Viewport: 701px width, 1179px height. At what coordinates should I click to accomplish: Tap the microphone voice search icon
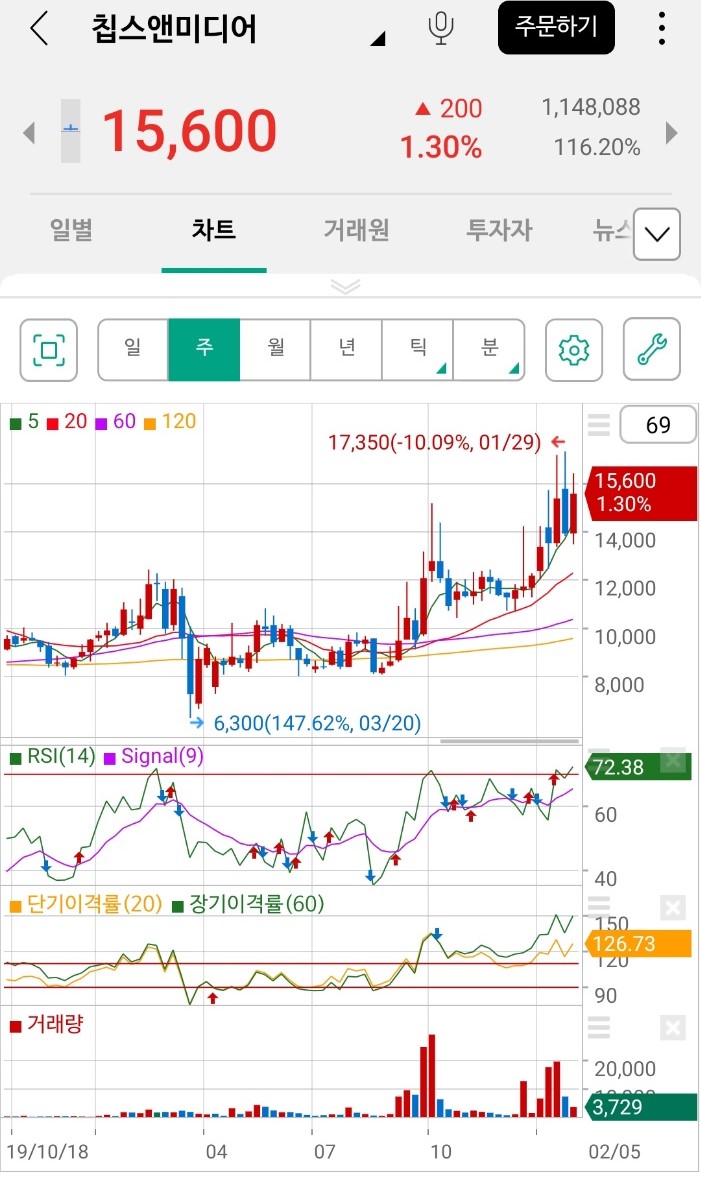441,29
